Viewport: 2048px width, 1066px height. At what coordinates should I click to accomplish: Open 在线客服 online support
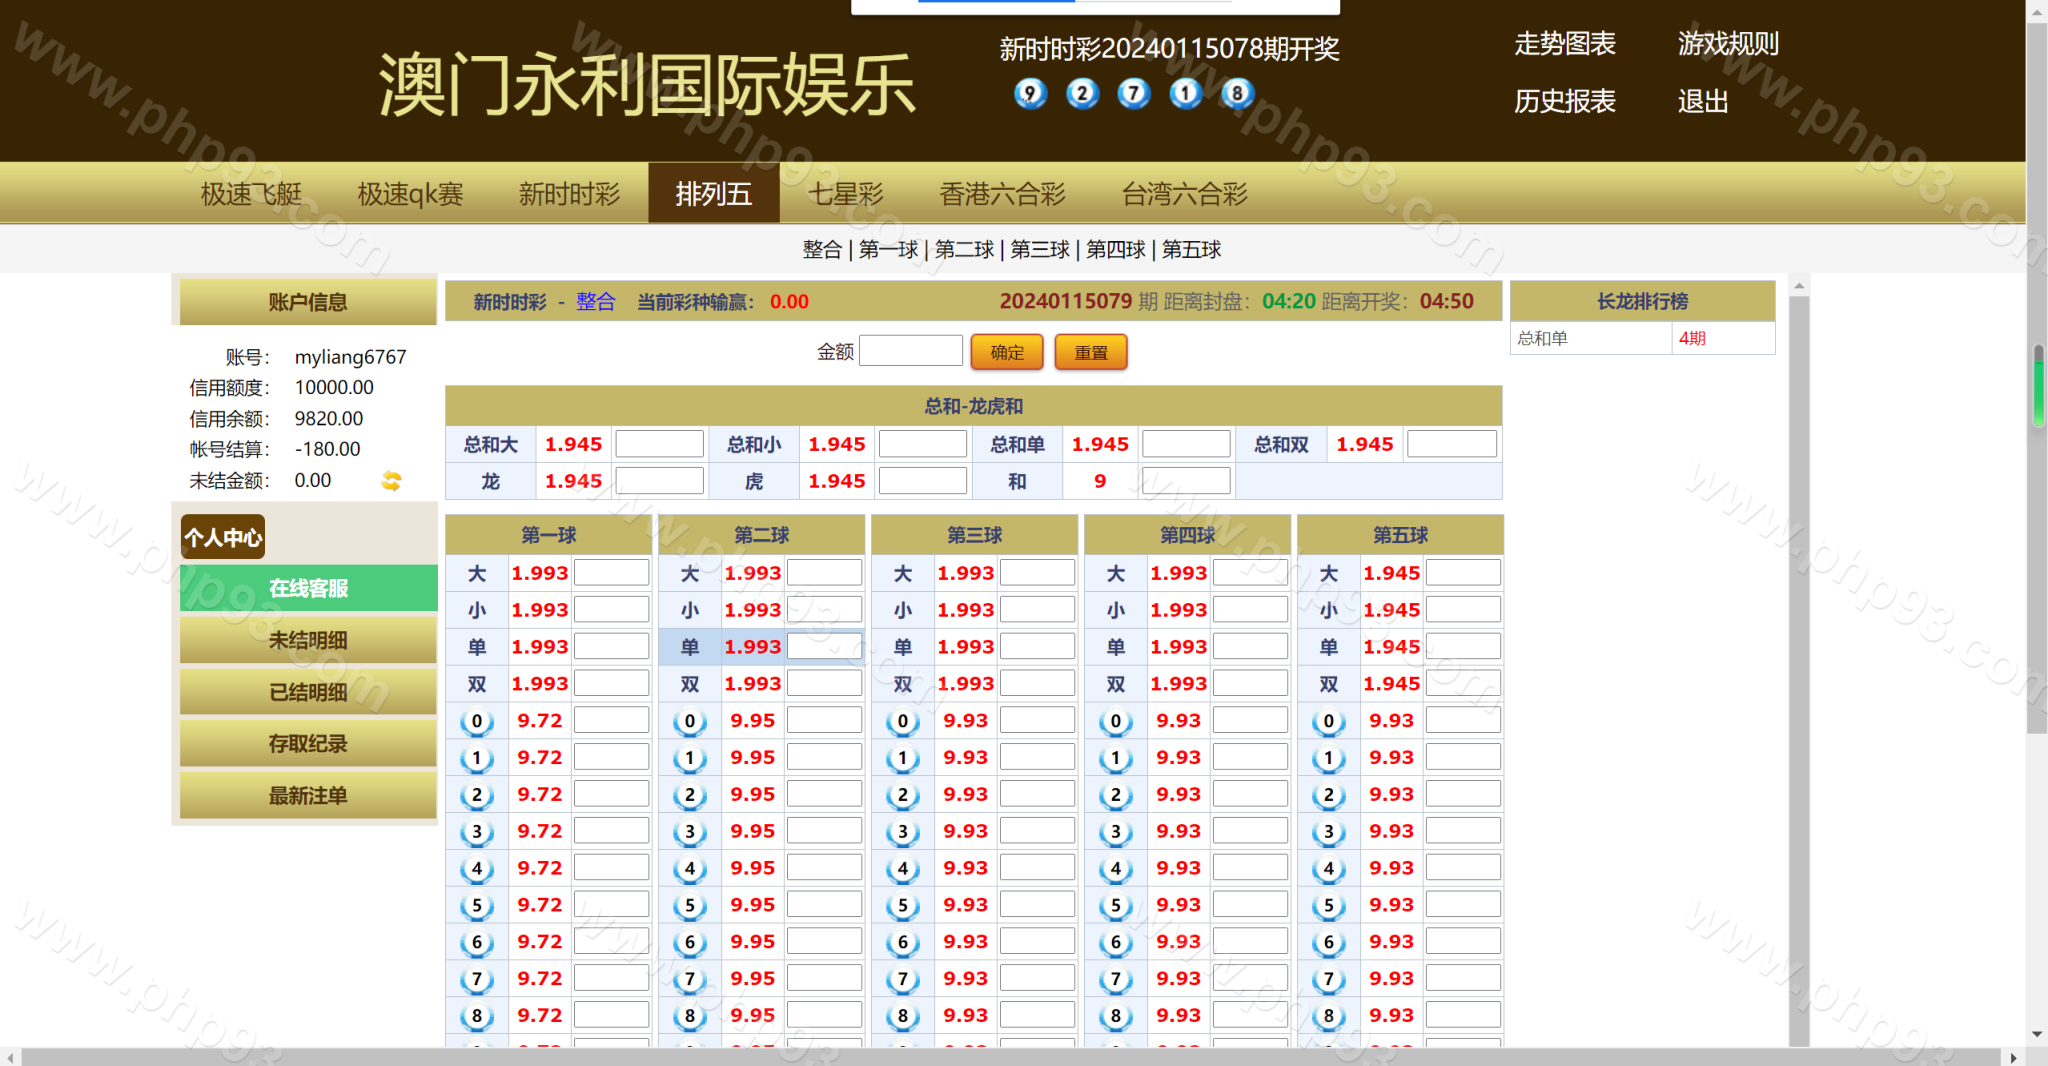point(308,588)
